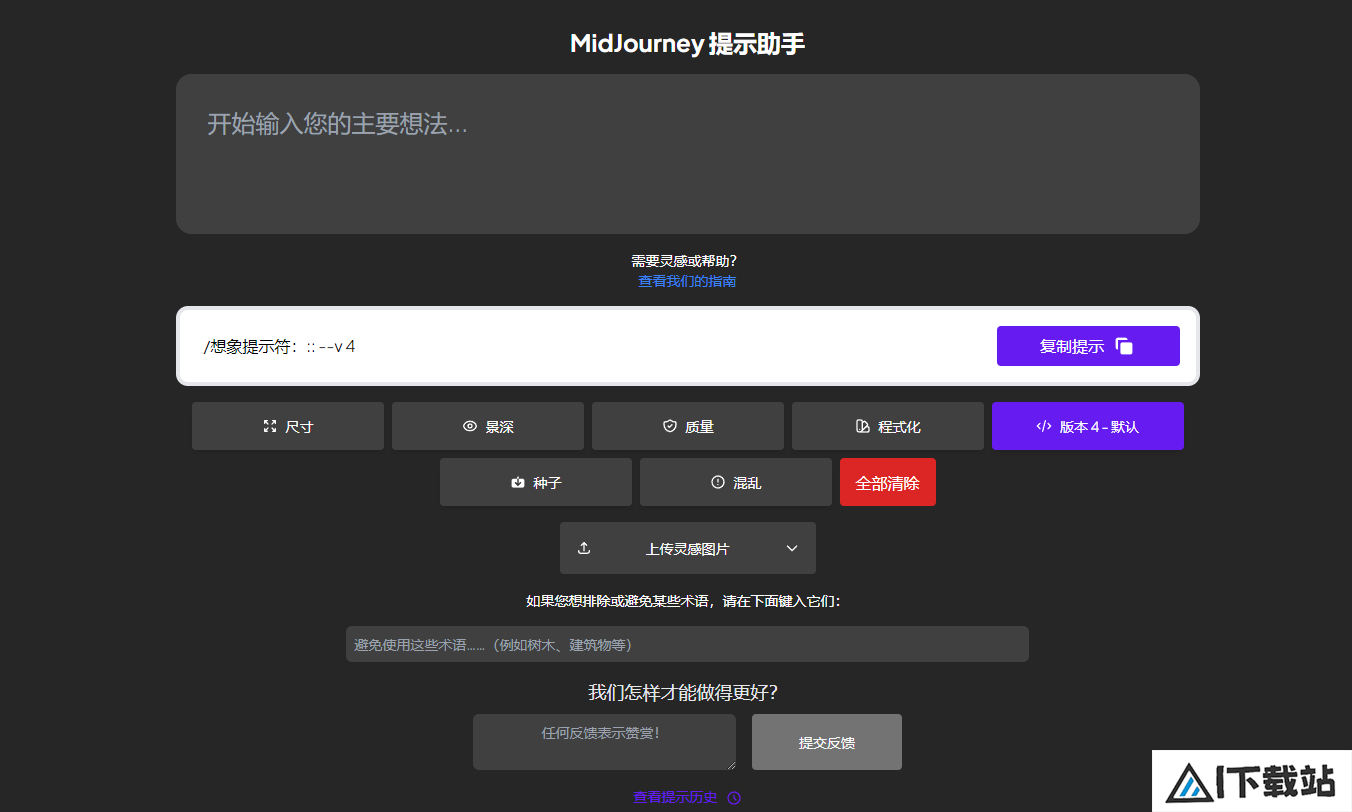Click the copy icon in 复制提示 button
This screenshot has width=1352, height=812.
(1125, 346)
